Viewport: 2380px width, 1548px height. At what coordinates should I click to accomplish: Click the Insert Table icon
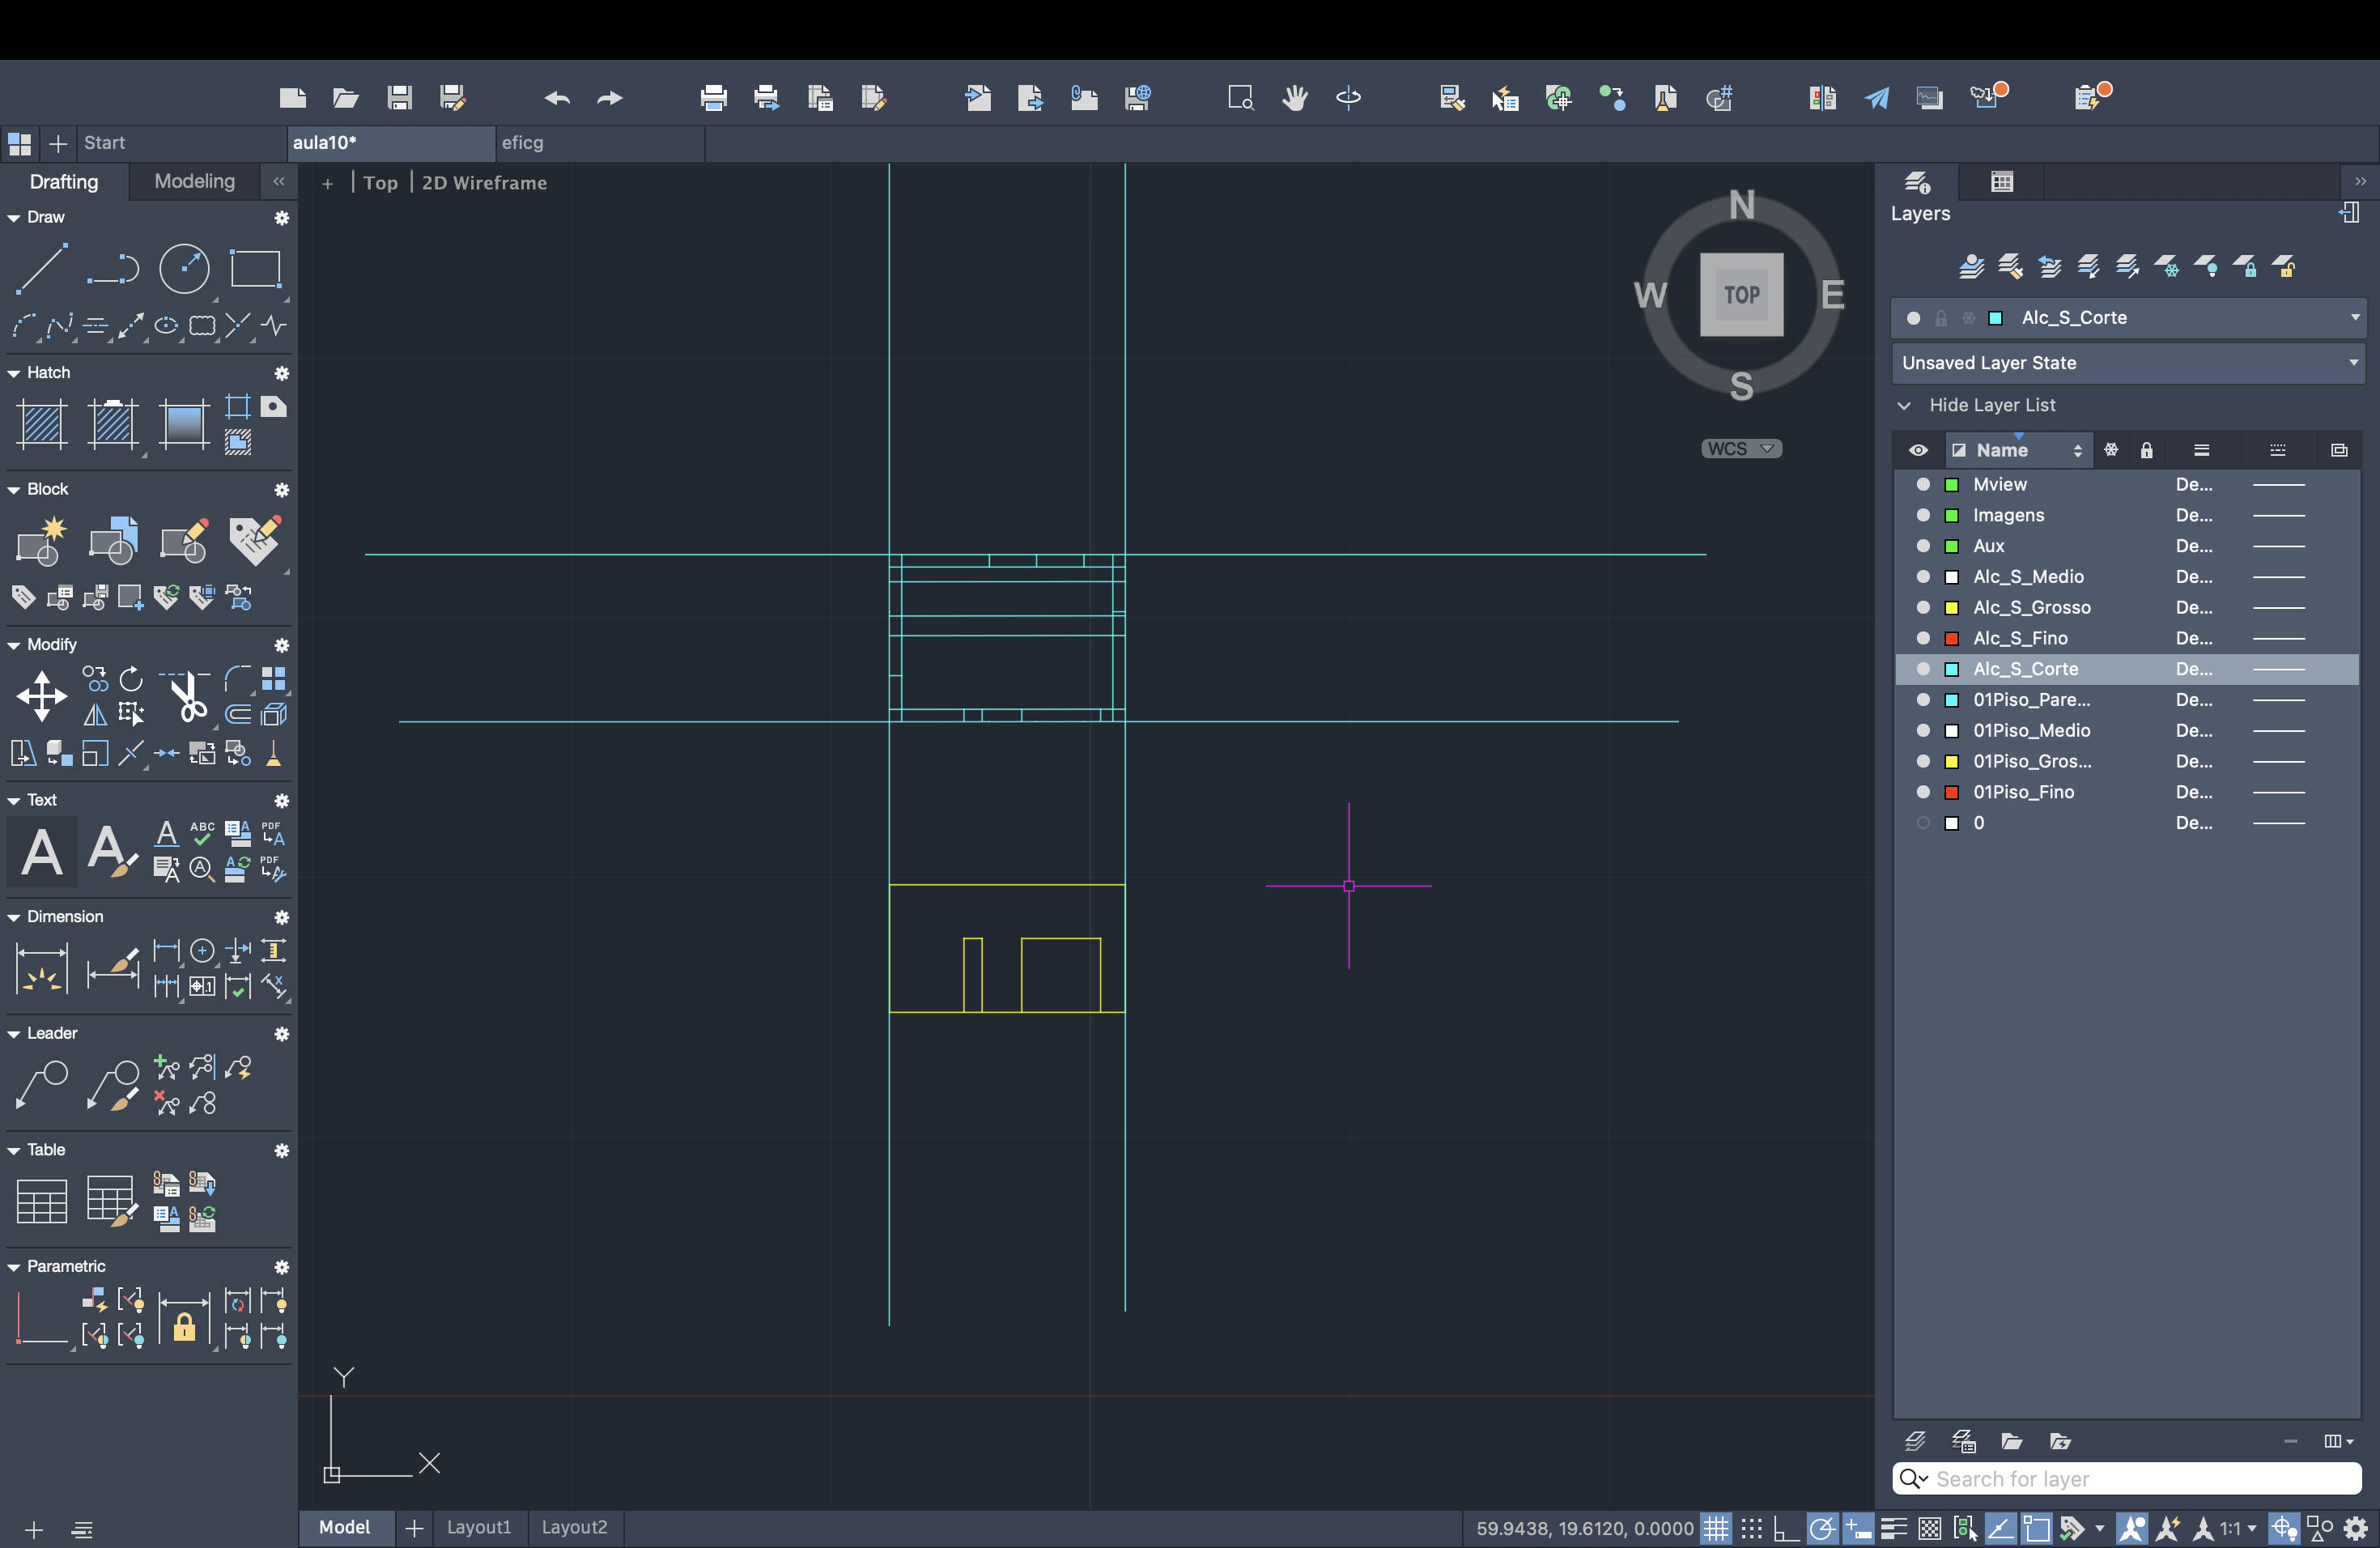pos(41,1201)
